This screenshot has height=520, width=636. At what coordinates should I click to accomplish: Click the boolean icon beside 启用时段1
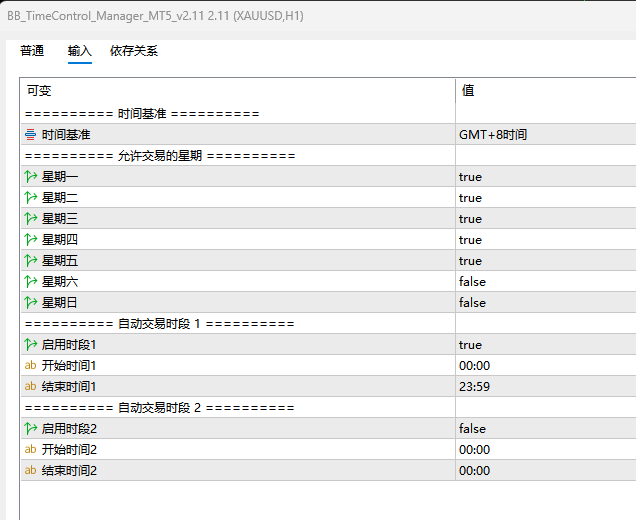click(30, 345)
